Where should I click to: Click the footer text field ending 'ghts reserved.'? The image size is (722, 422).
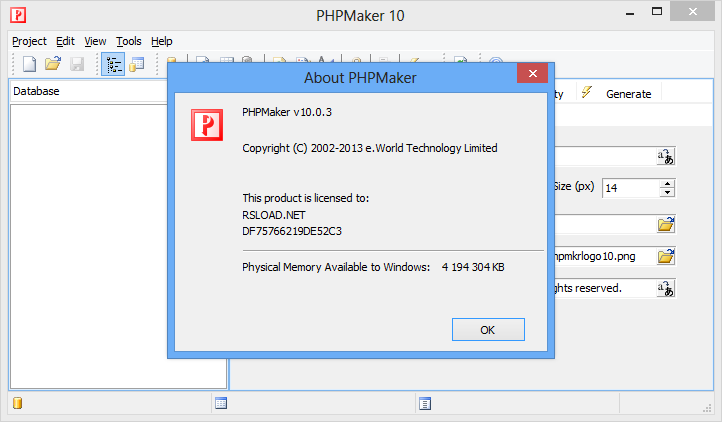(606, 288)
